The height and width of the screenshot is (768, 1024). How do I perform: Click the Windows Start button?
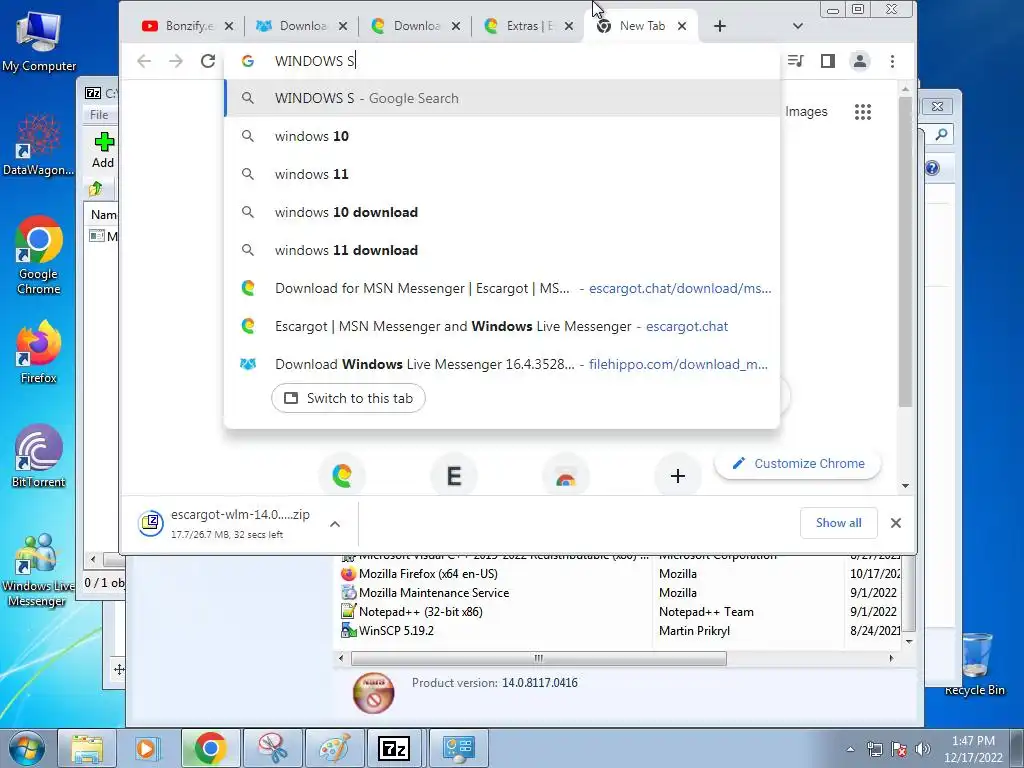point(26,748)
